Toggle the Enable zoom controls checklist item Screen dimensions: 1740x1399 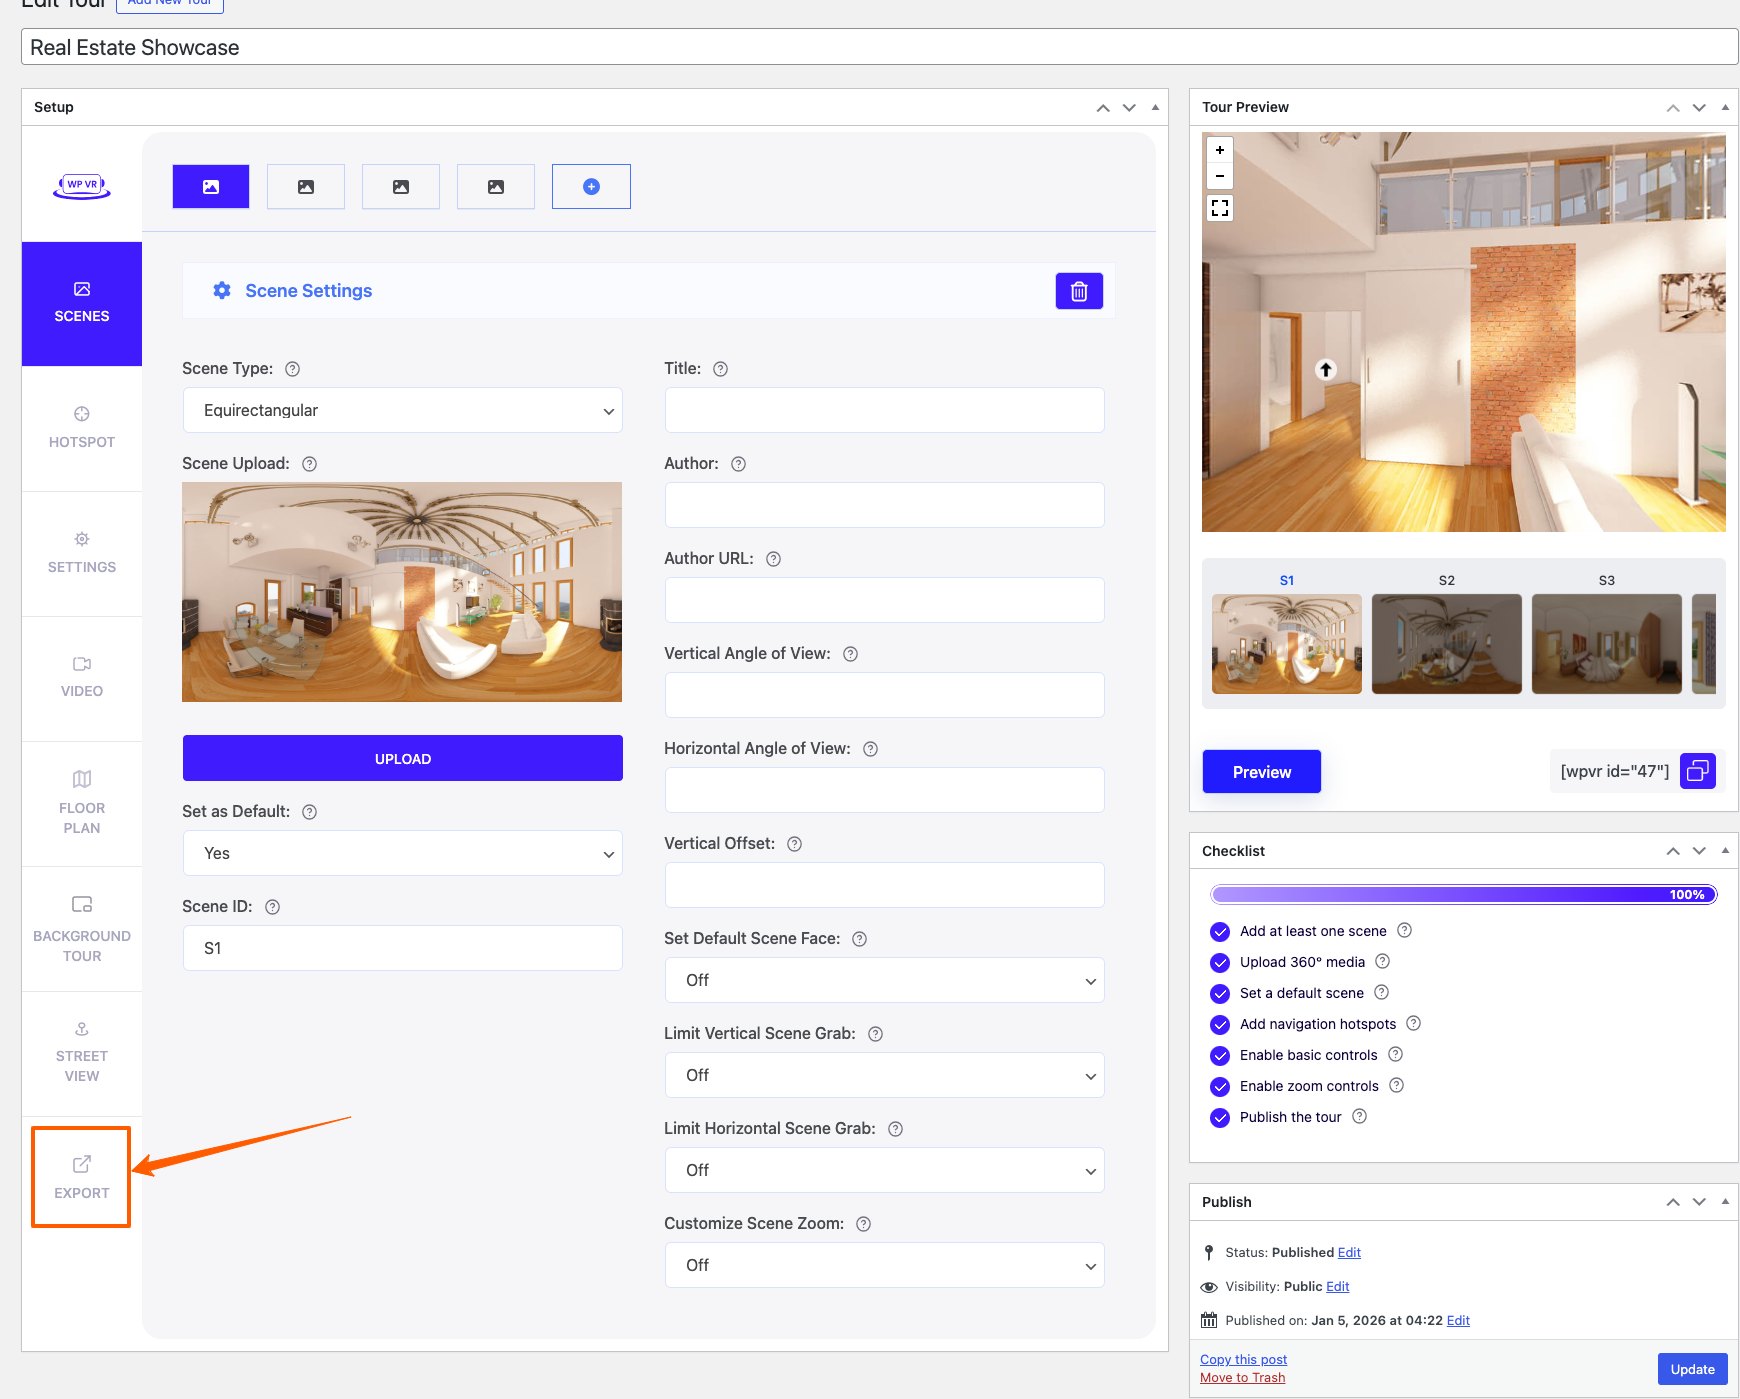tap(1220, 1086)
